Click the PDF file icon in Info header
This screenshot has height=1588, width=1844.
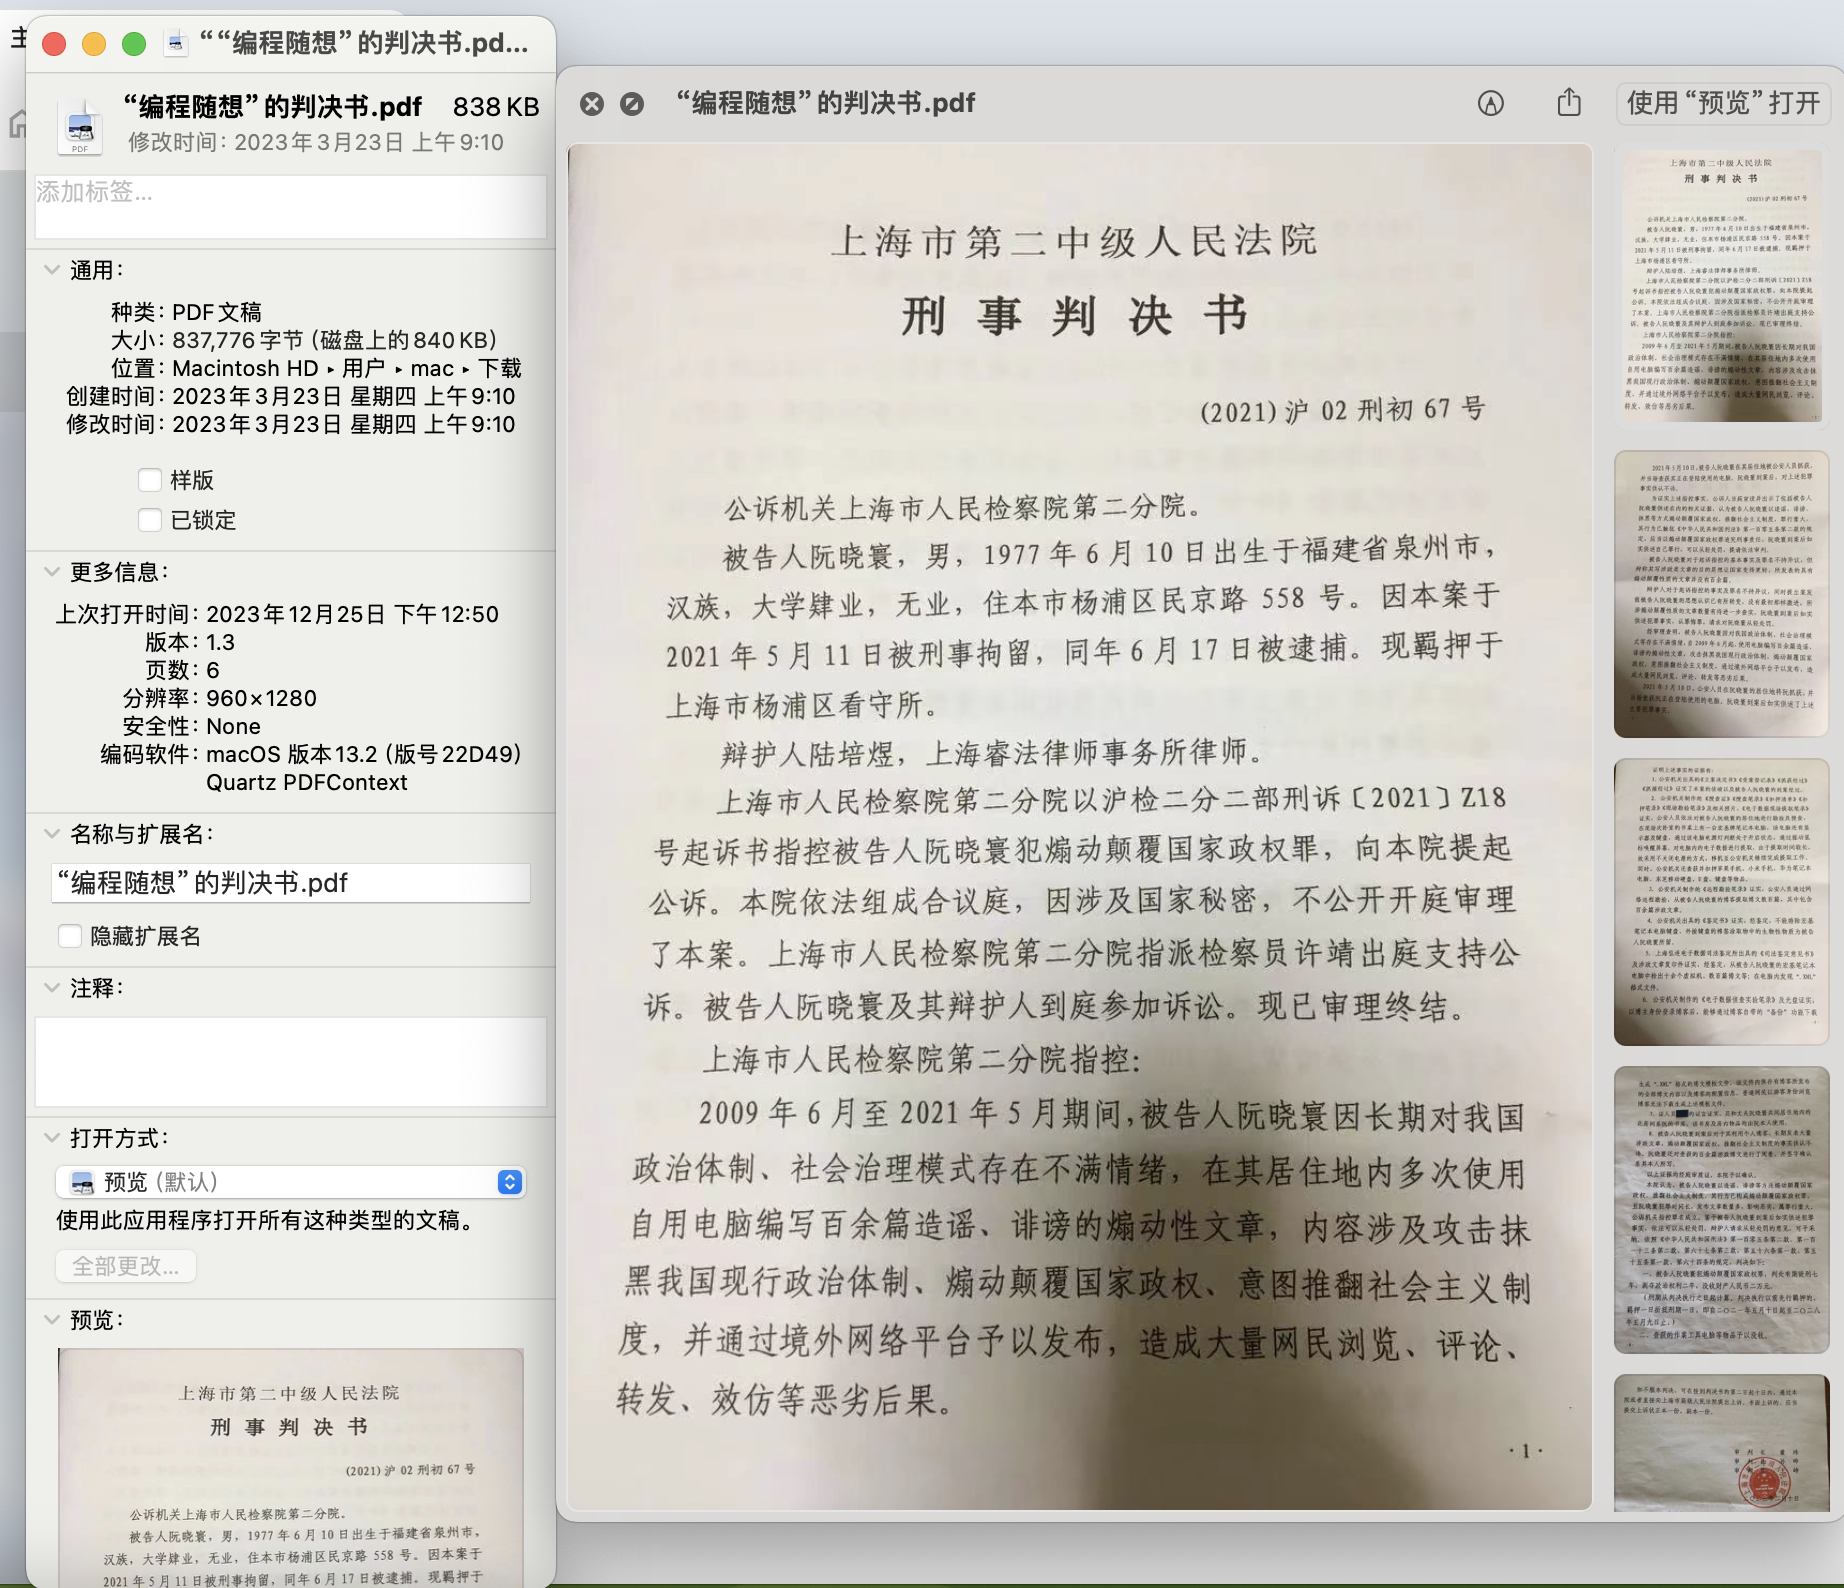pos(80,126)
